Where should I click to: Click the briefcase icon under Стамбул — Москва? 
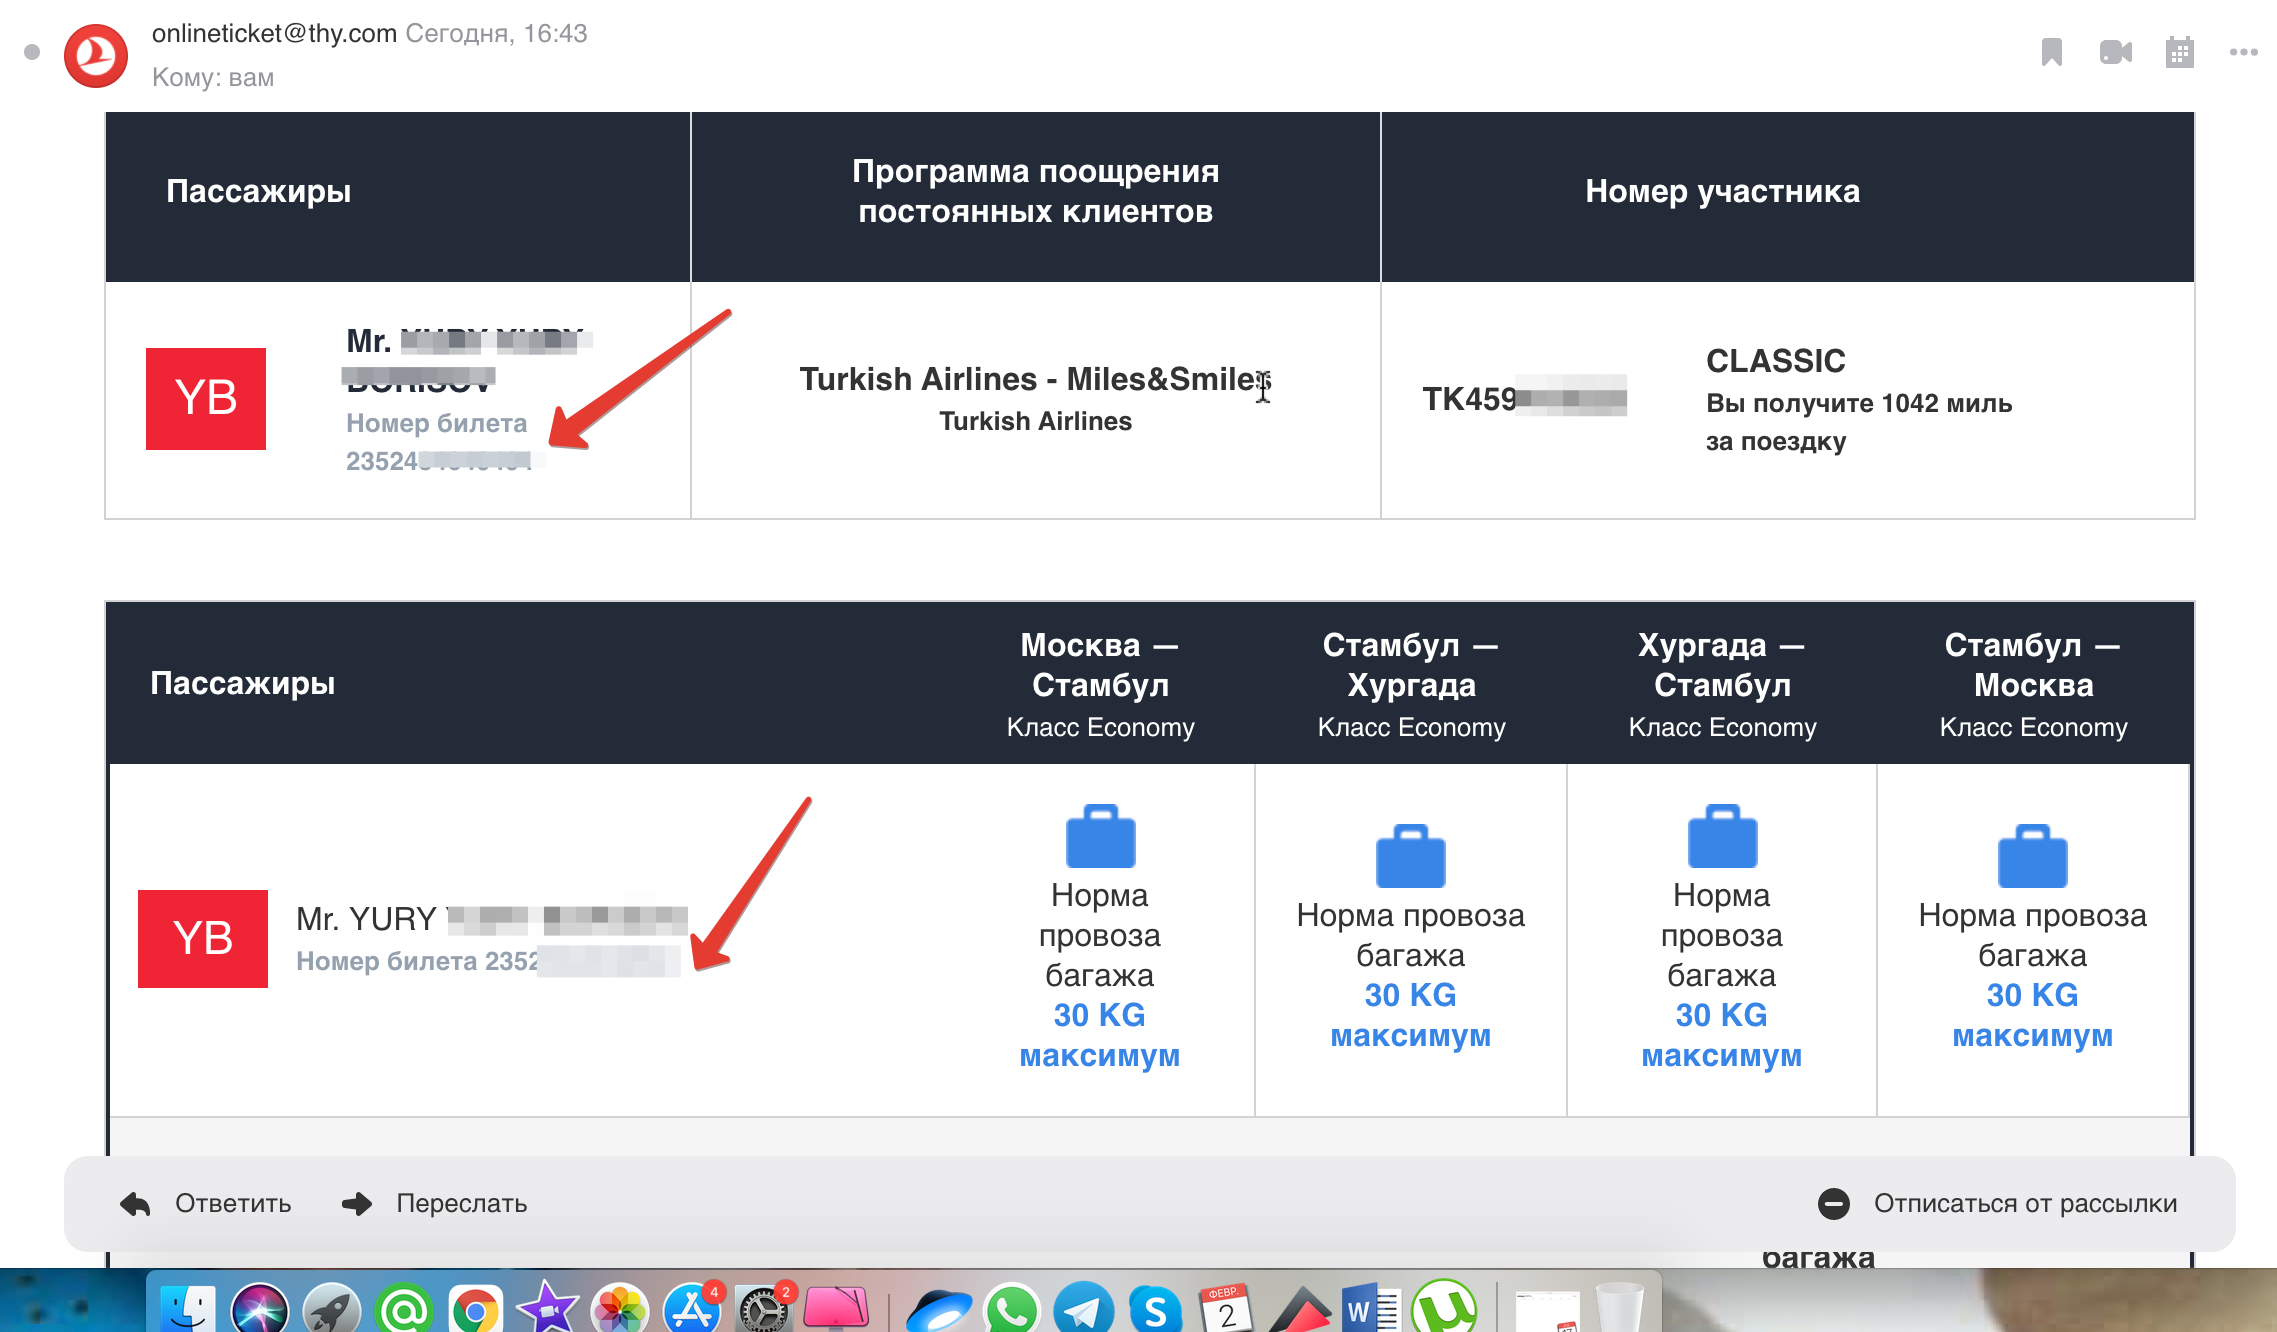coord(2032,856)
